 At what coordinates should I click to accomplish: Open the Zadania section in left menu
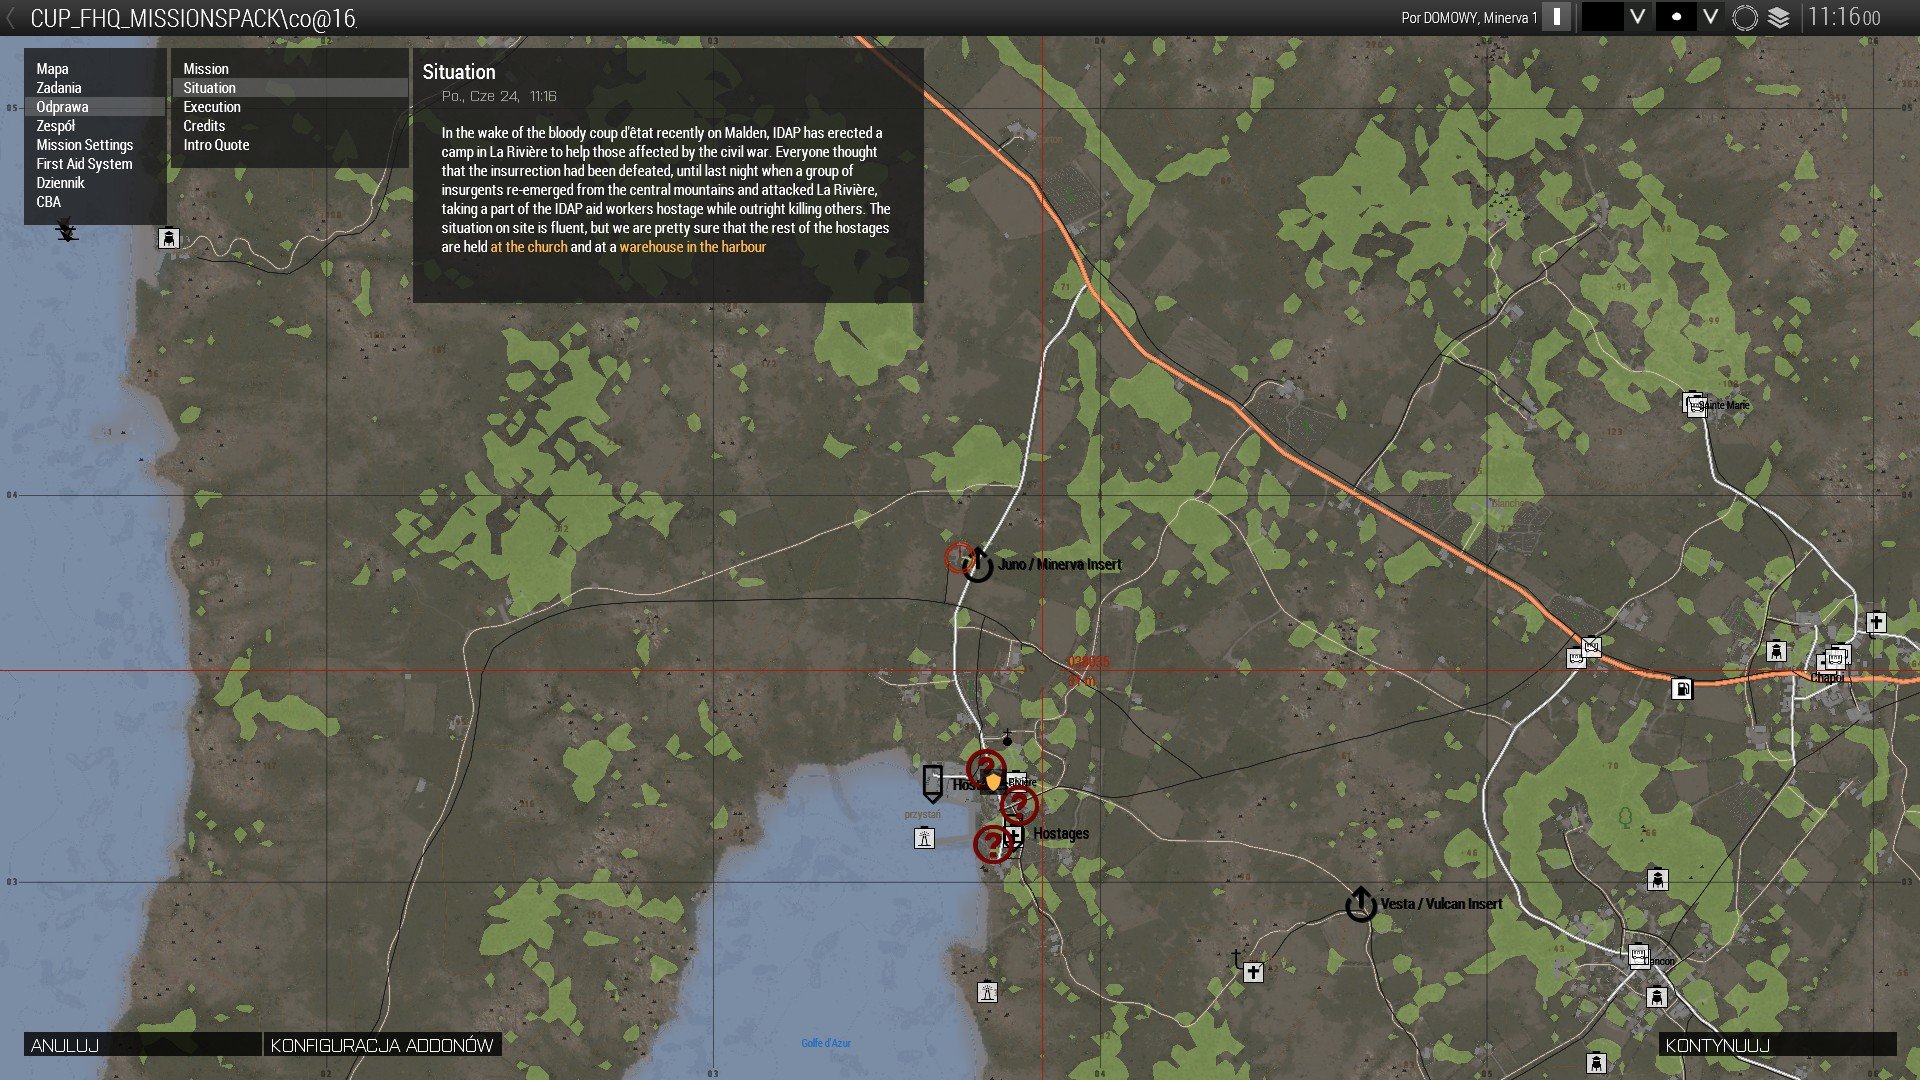pyautogui.click(x=59, y=88)
